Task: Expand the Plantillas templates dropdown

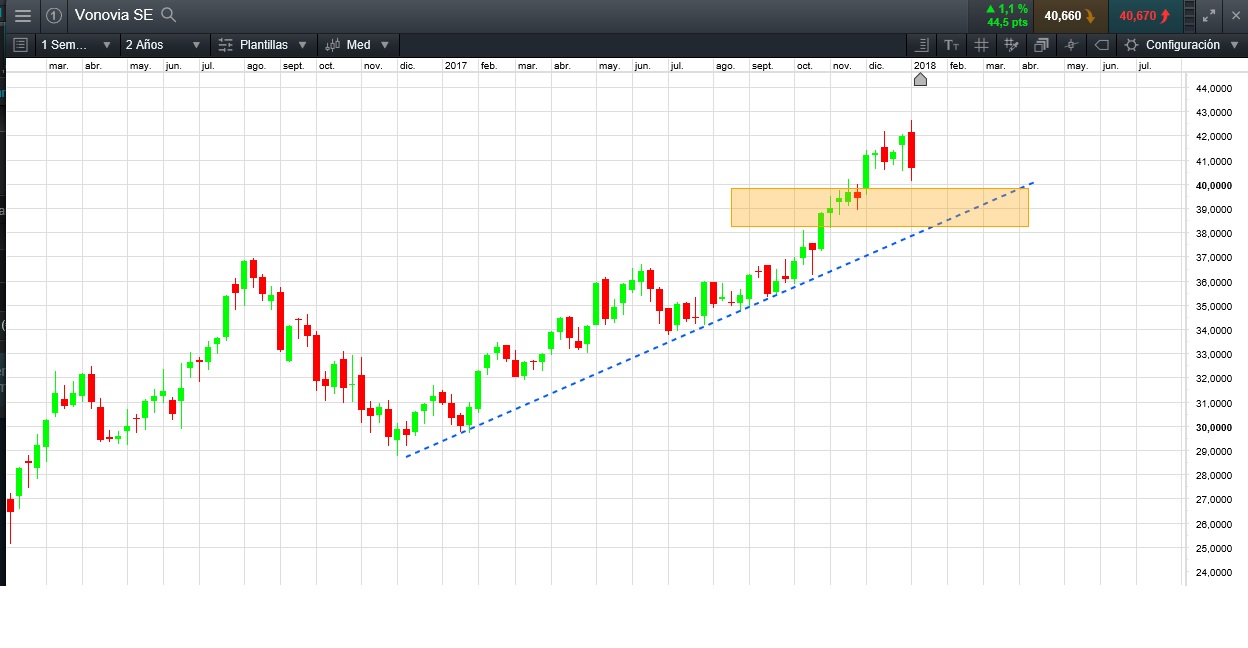Action: (x=302, y=45)
